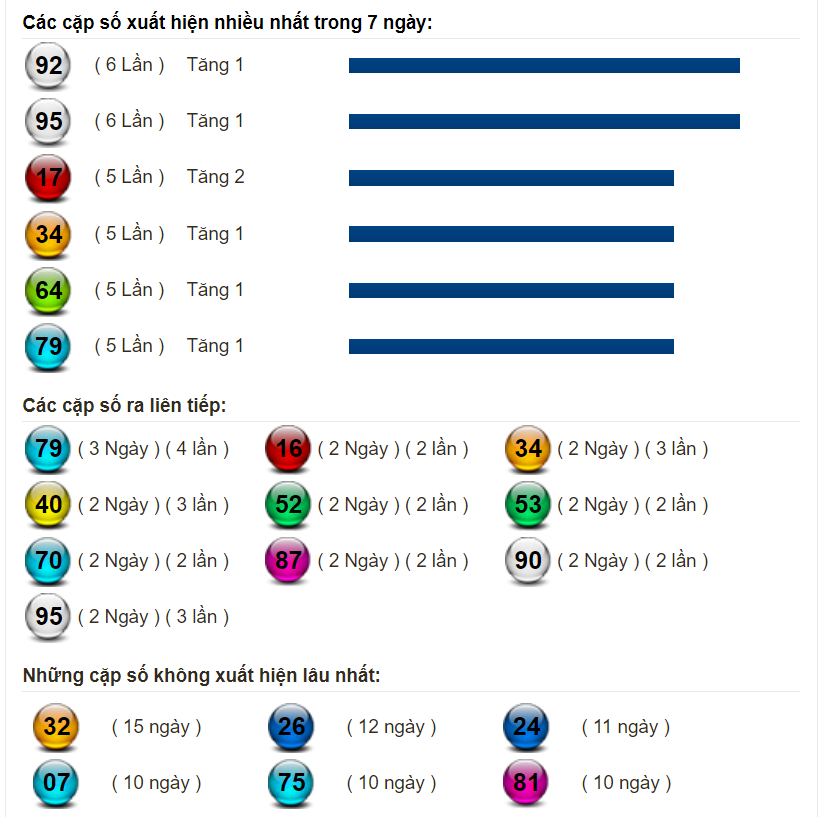The height and width of the screenshot is (817, 824).
Task: Click the dark blue ball numbered 24
Action: click(x=526, y=727)
